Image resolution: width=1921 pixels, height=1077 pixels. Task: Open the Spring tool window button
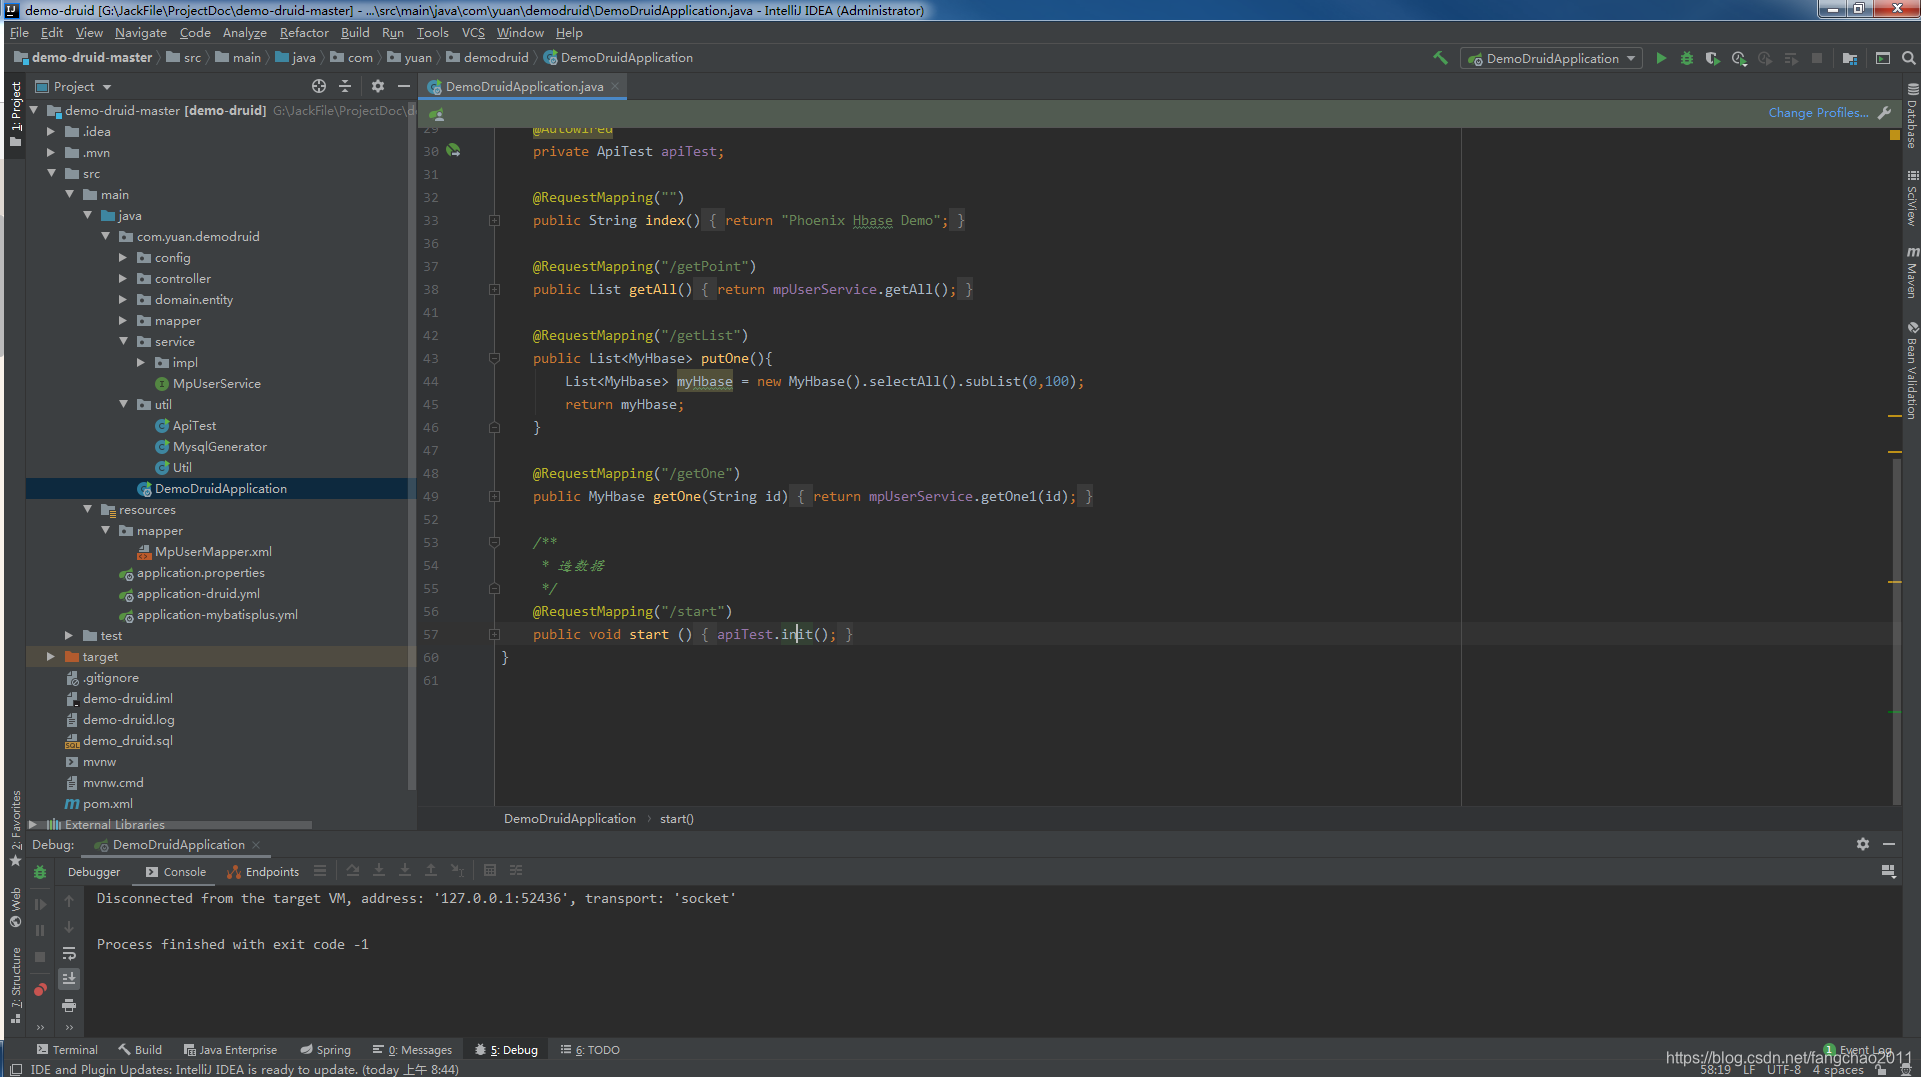tap(326, 1049)
